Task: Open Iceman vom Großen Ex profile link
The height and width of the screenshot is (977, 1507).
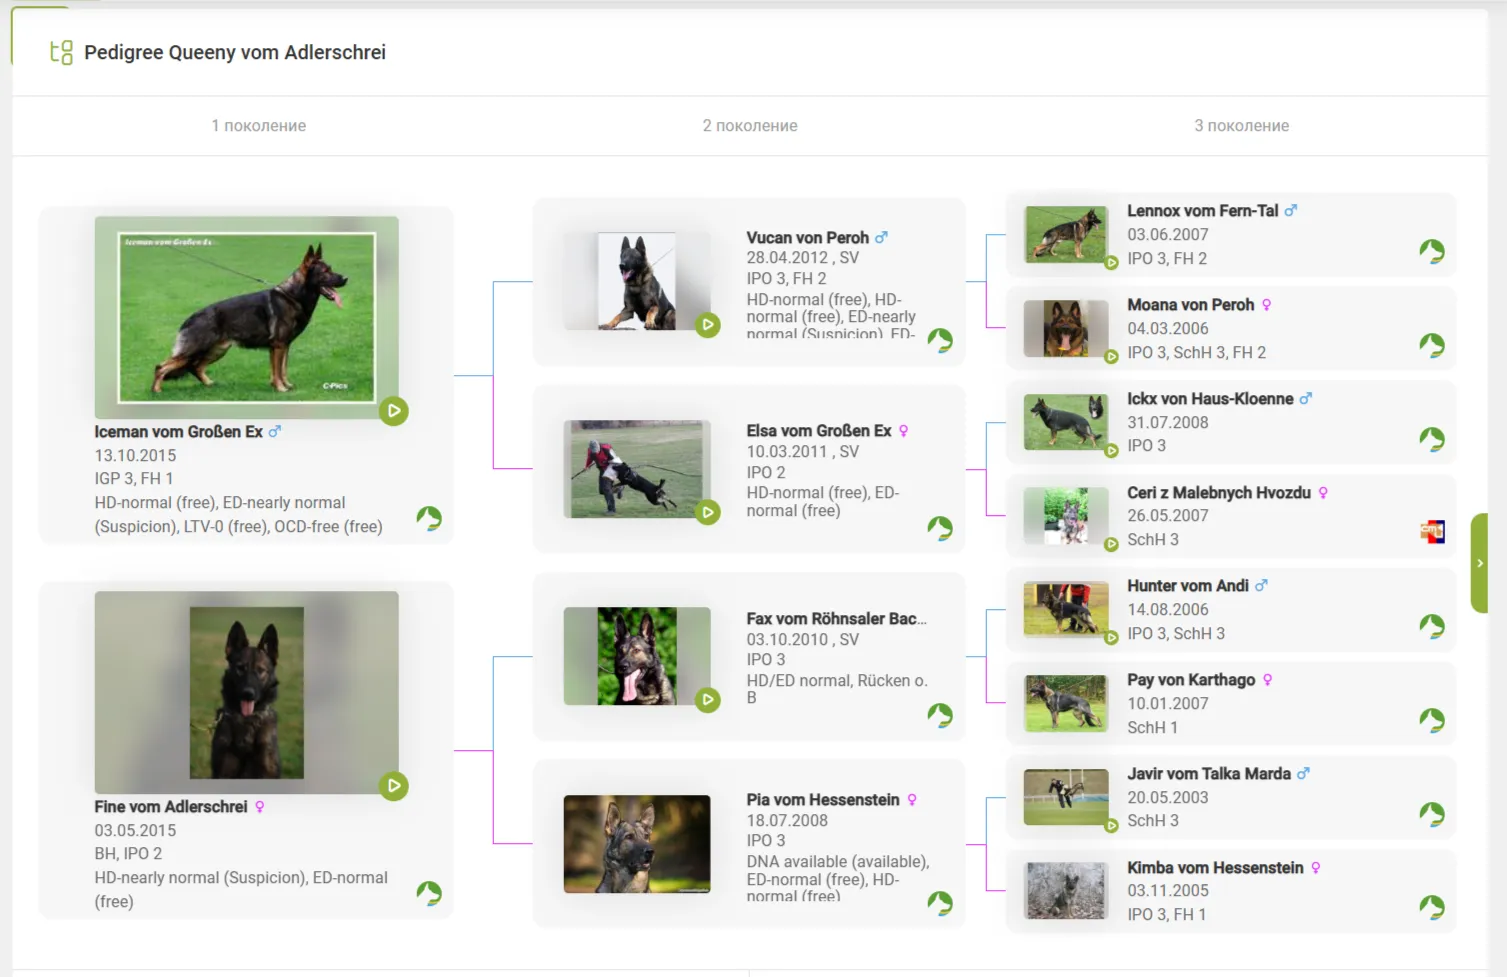Action: 178,432
